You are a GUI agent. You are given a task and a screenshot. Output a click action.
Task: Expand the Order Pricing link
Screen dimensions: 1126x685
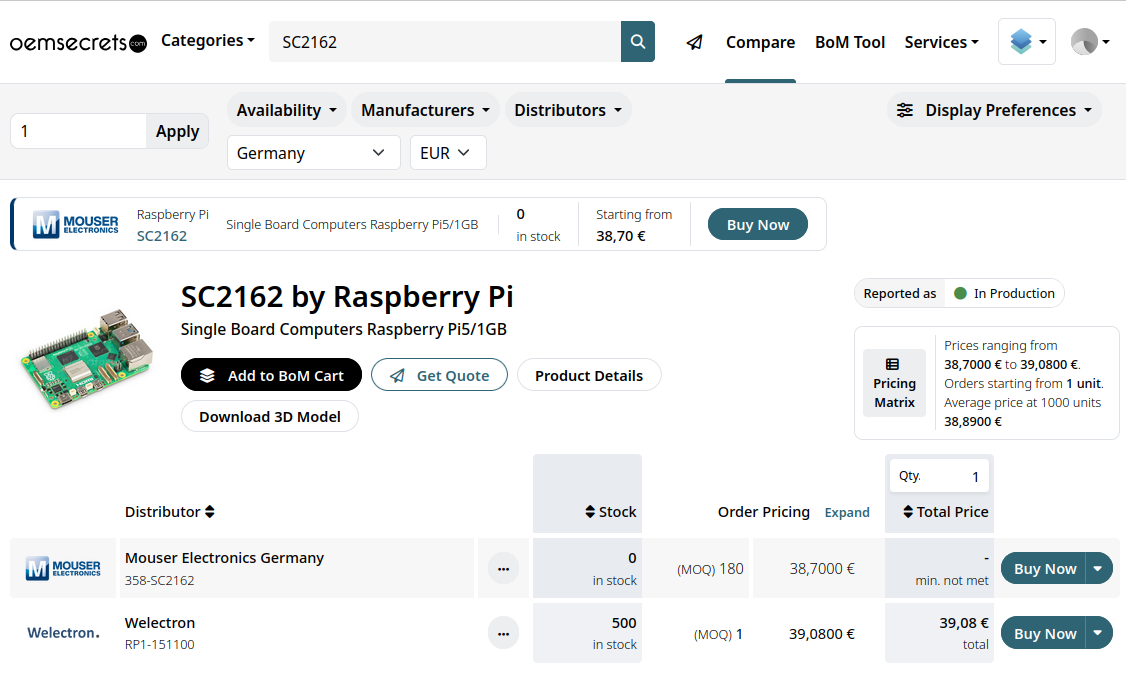click(x=846, y=512)
